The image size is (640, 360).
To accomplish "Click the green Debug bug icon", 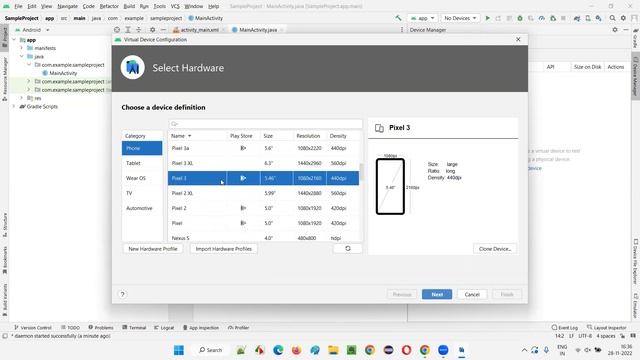I will [x=520, y=18].
